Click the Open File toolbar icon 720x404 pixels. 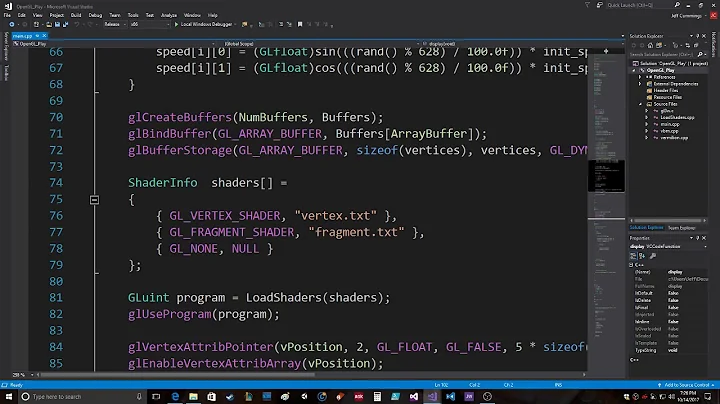pyautogui.click(x=49, y=24)
